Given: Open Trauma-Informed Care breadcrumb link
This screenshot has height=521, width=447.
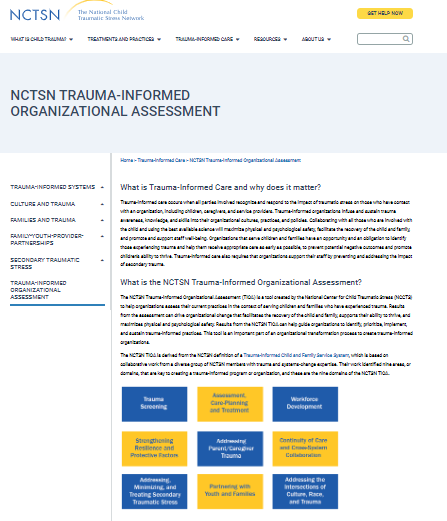Looking at the screenshot, I should pyautogui.click(x=161, y=160).
